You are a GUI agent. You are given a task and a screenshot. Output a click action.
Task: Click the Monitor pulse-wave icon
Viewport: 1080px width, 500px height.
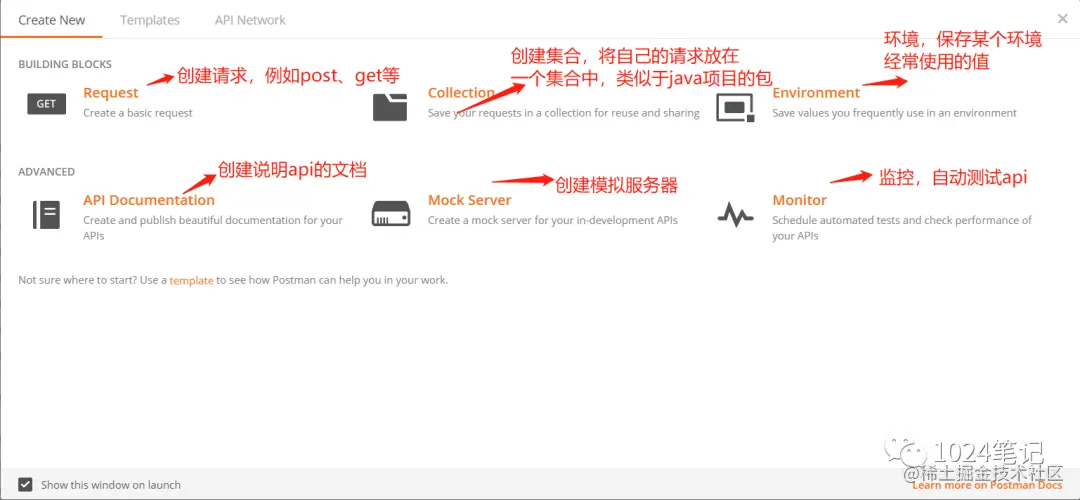pyautogui.click(x=735, y=214)
